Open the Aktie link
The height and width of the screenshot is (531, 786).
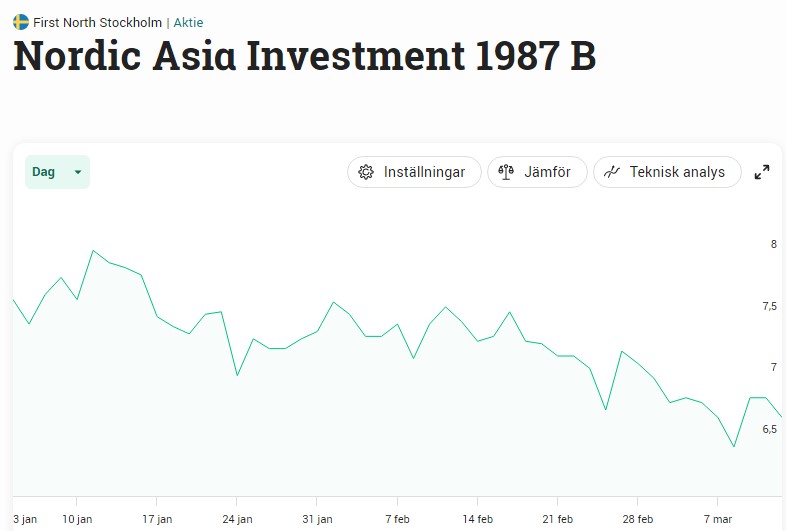[188, 22]
